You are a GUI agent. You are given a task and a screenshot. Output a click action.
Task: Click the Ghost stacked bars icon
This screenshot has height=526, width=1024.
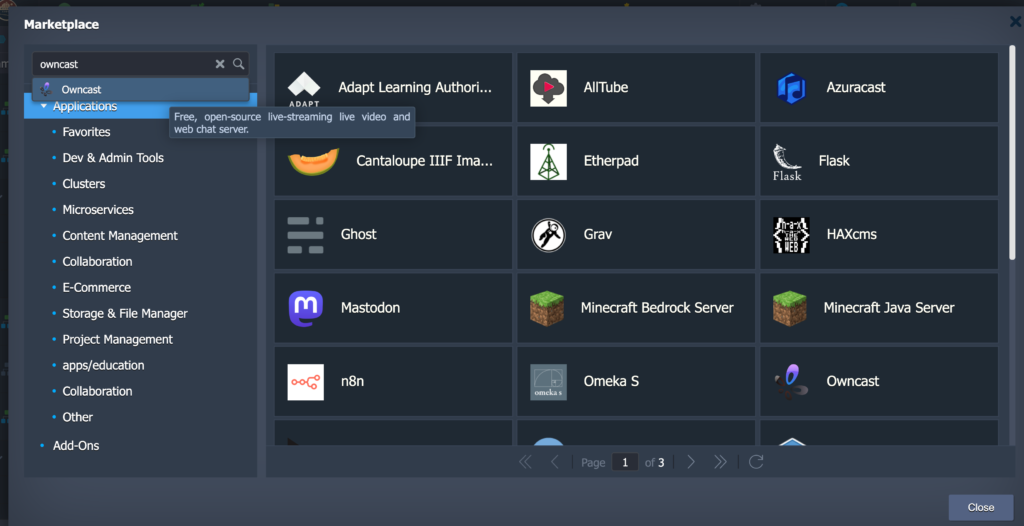click(x=306, y=235)
